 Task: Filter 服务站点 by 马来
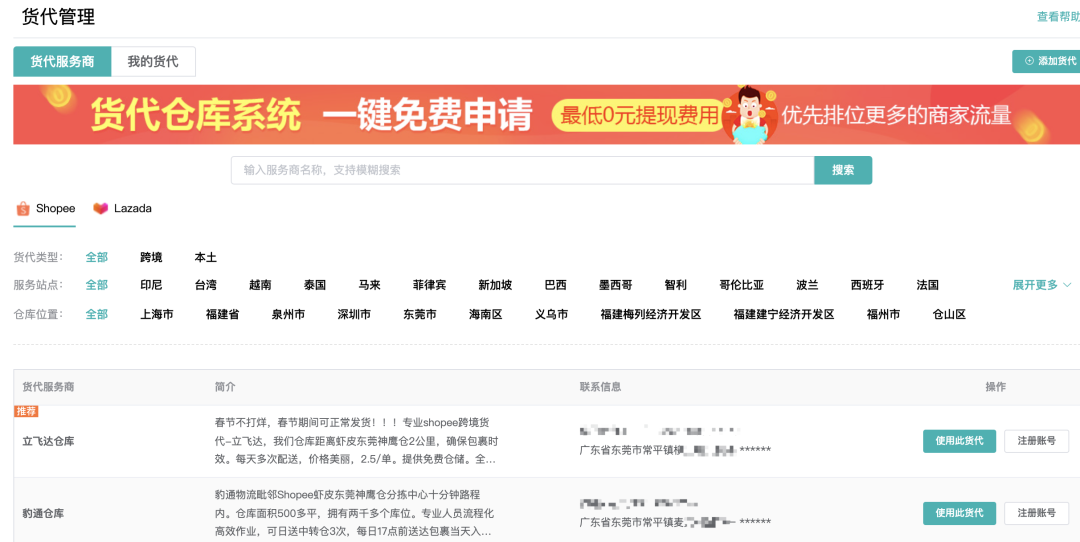(x=370, y=285)
